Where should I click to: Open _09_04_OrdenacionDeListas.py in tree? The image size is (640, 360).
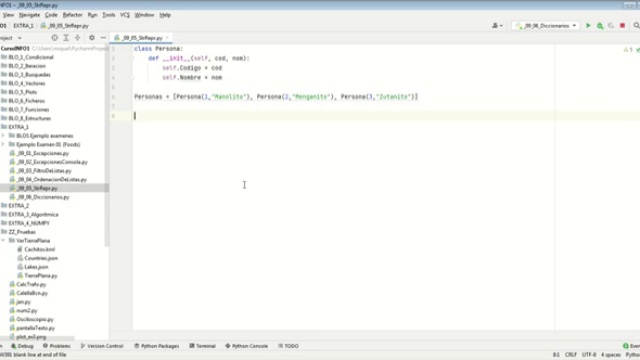tap(52, 179)
